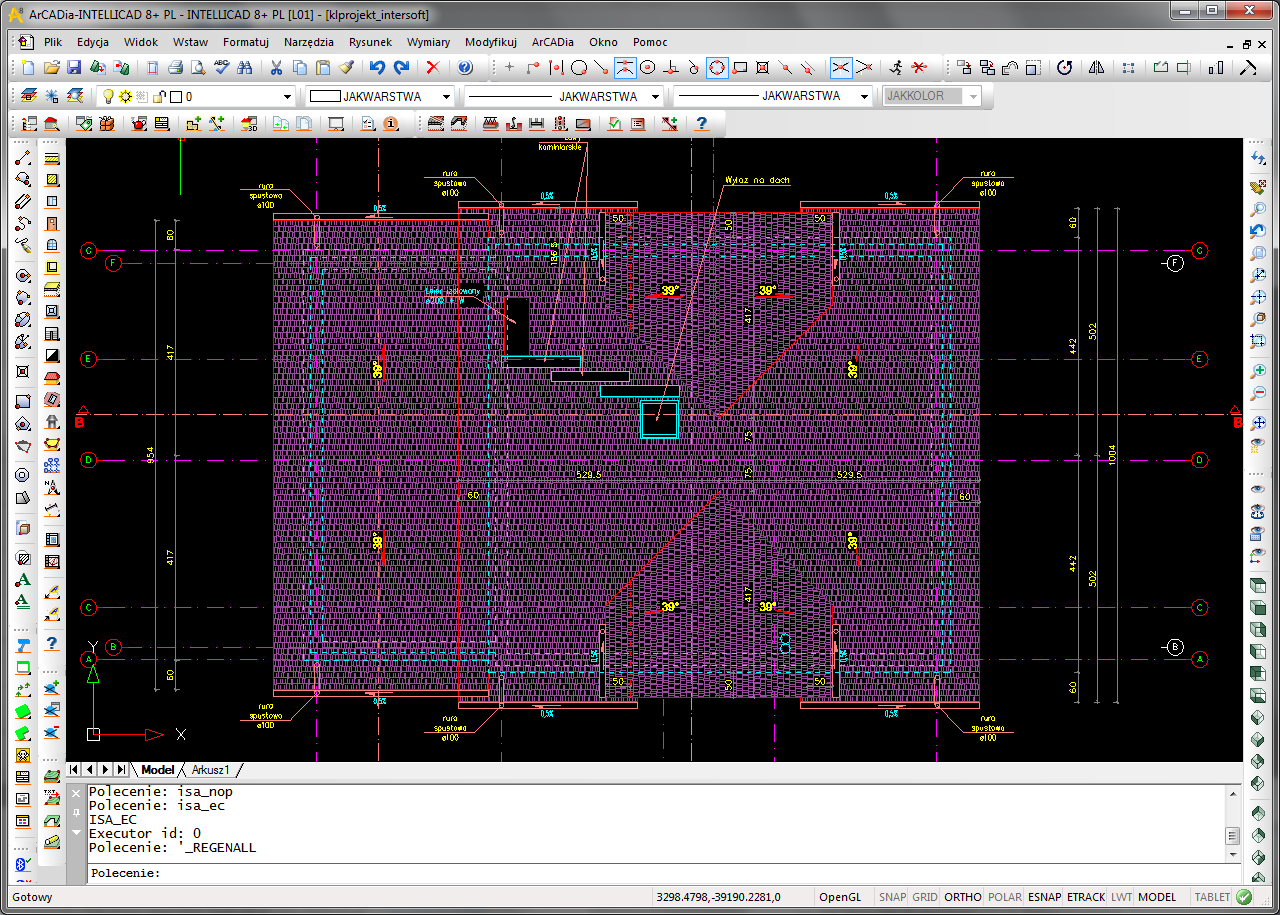The width and height of the screenshot is (1280, 915).
Task: Open the first JAKWARSTWA color dropdown
Action: click(379, 97)
